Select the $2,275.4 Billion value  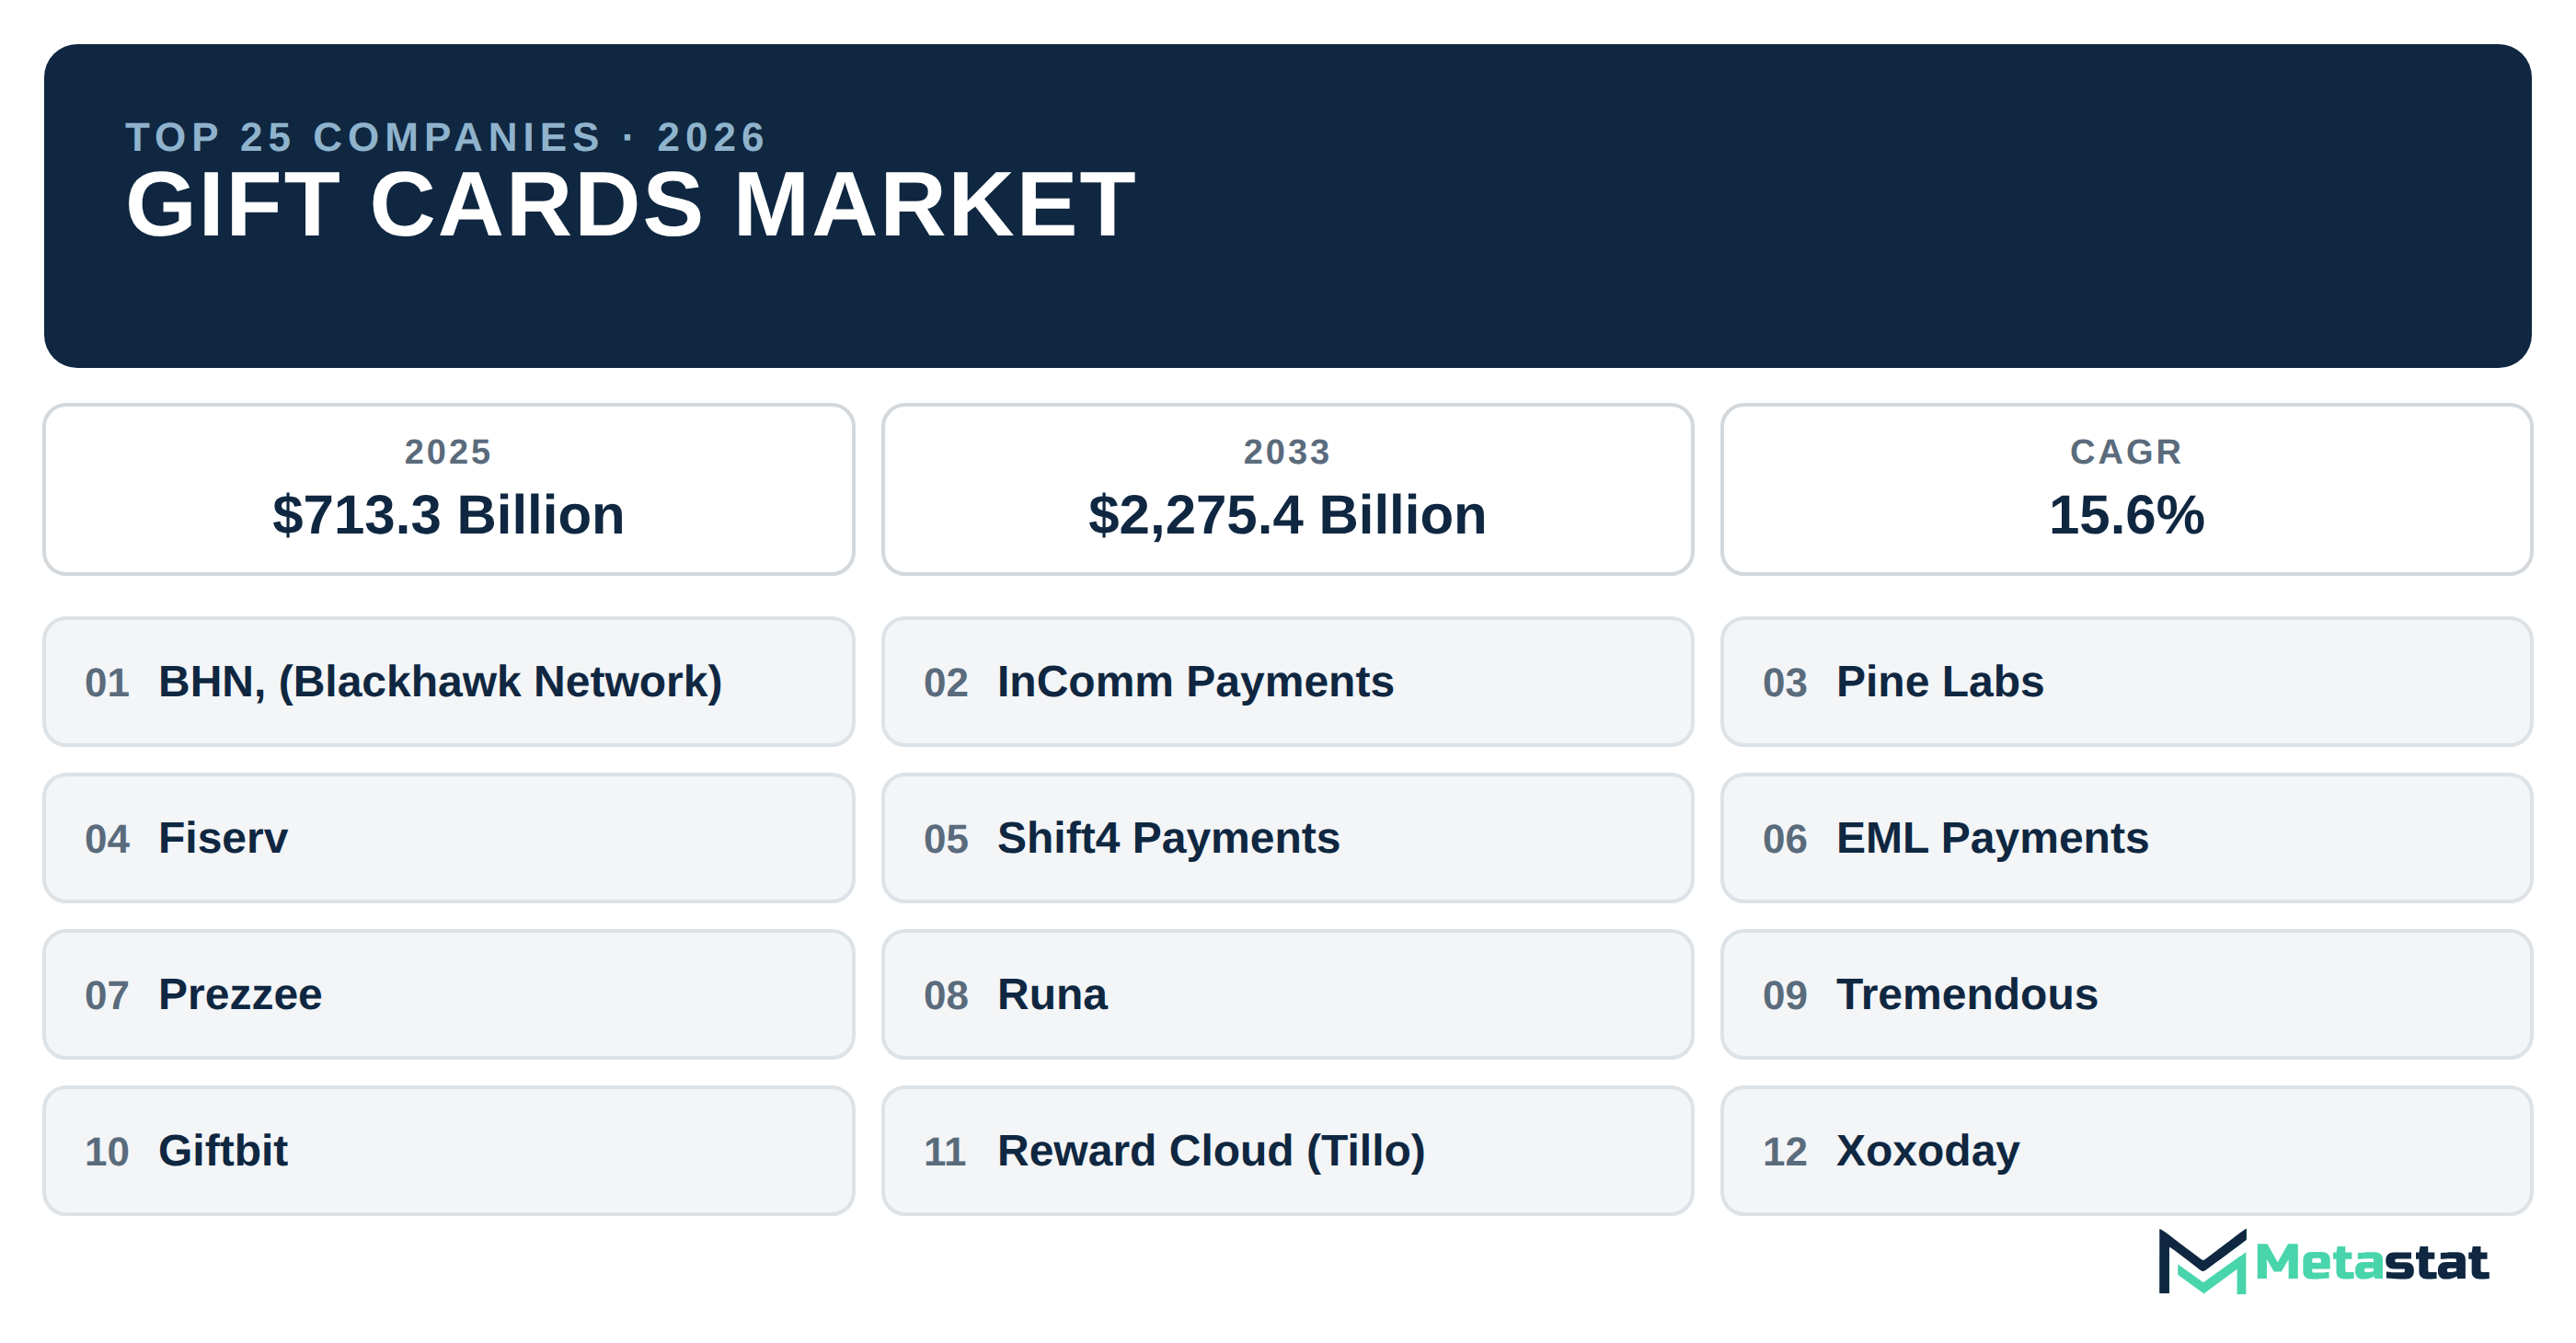click(1287, 515)
